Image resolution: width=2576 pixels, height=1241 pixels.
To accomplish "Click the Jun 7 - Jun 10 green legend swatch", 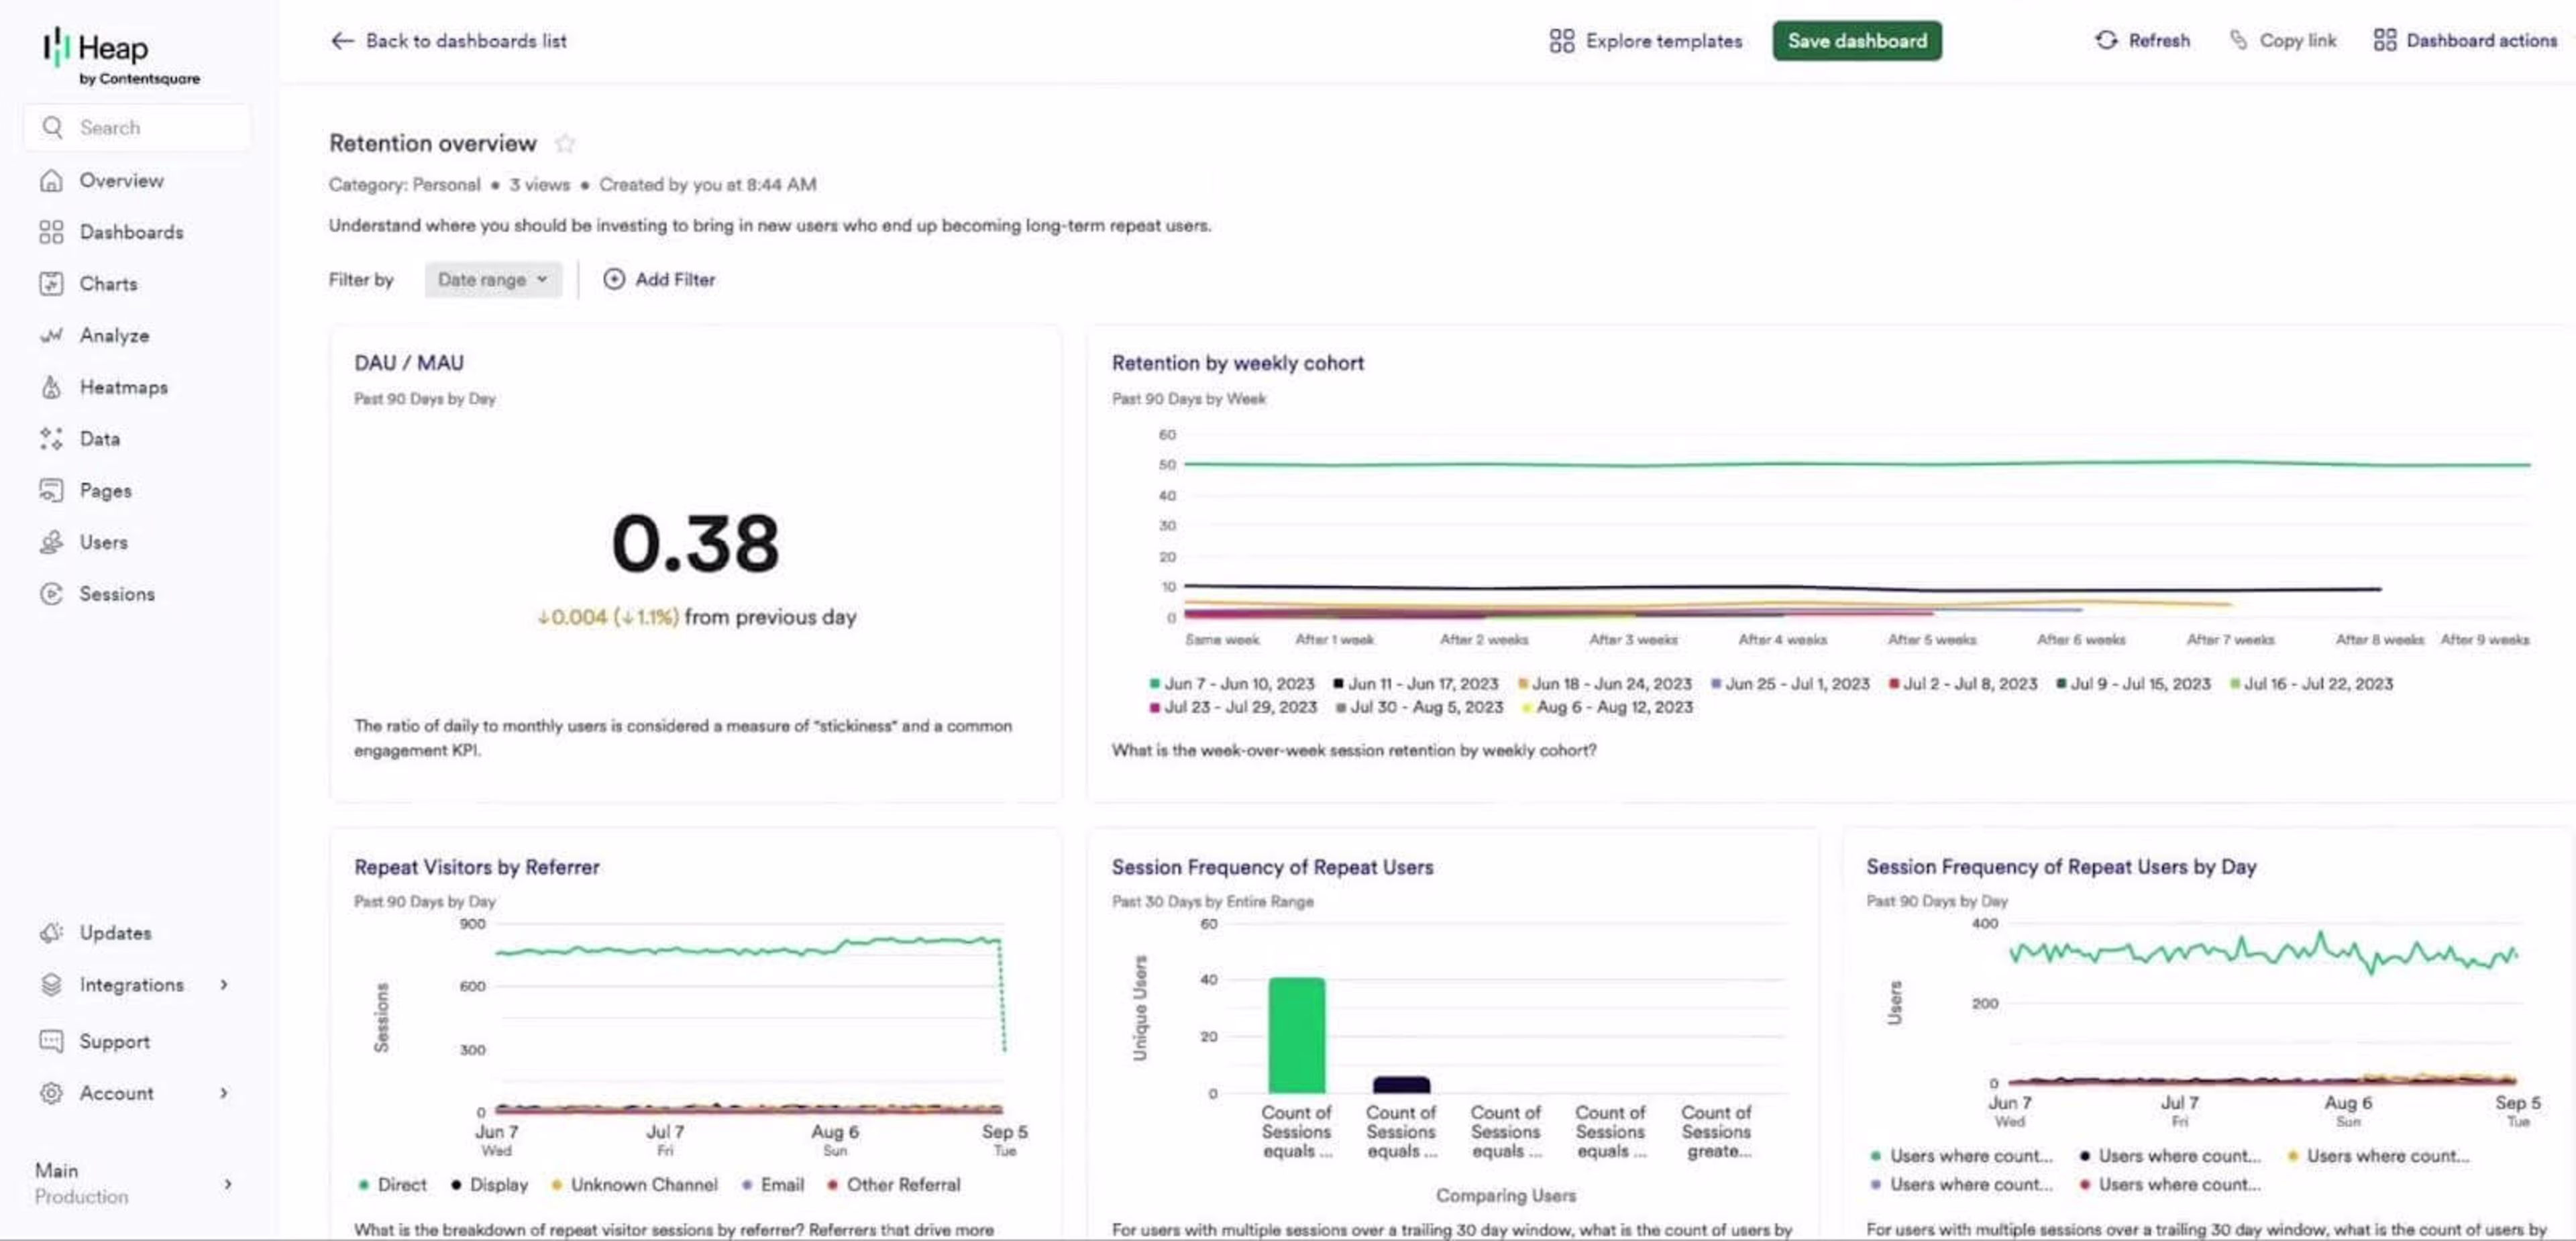I will coord(1154,684).
